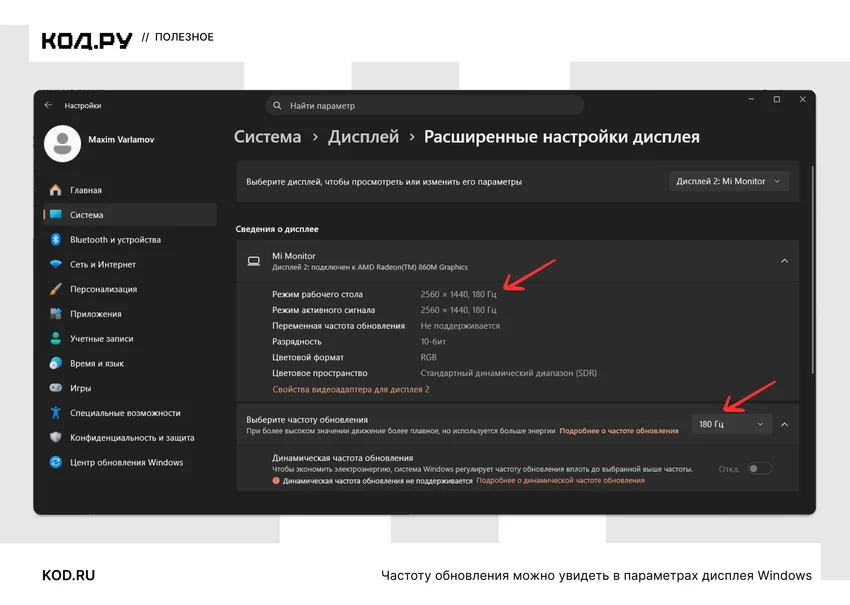
Task: Click the Время и язык globe icon
Action: [55, 363]
